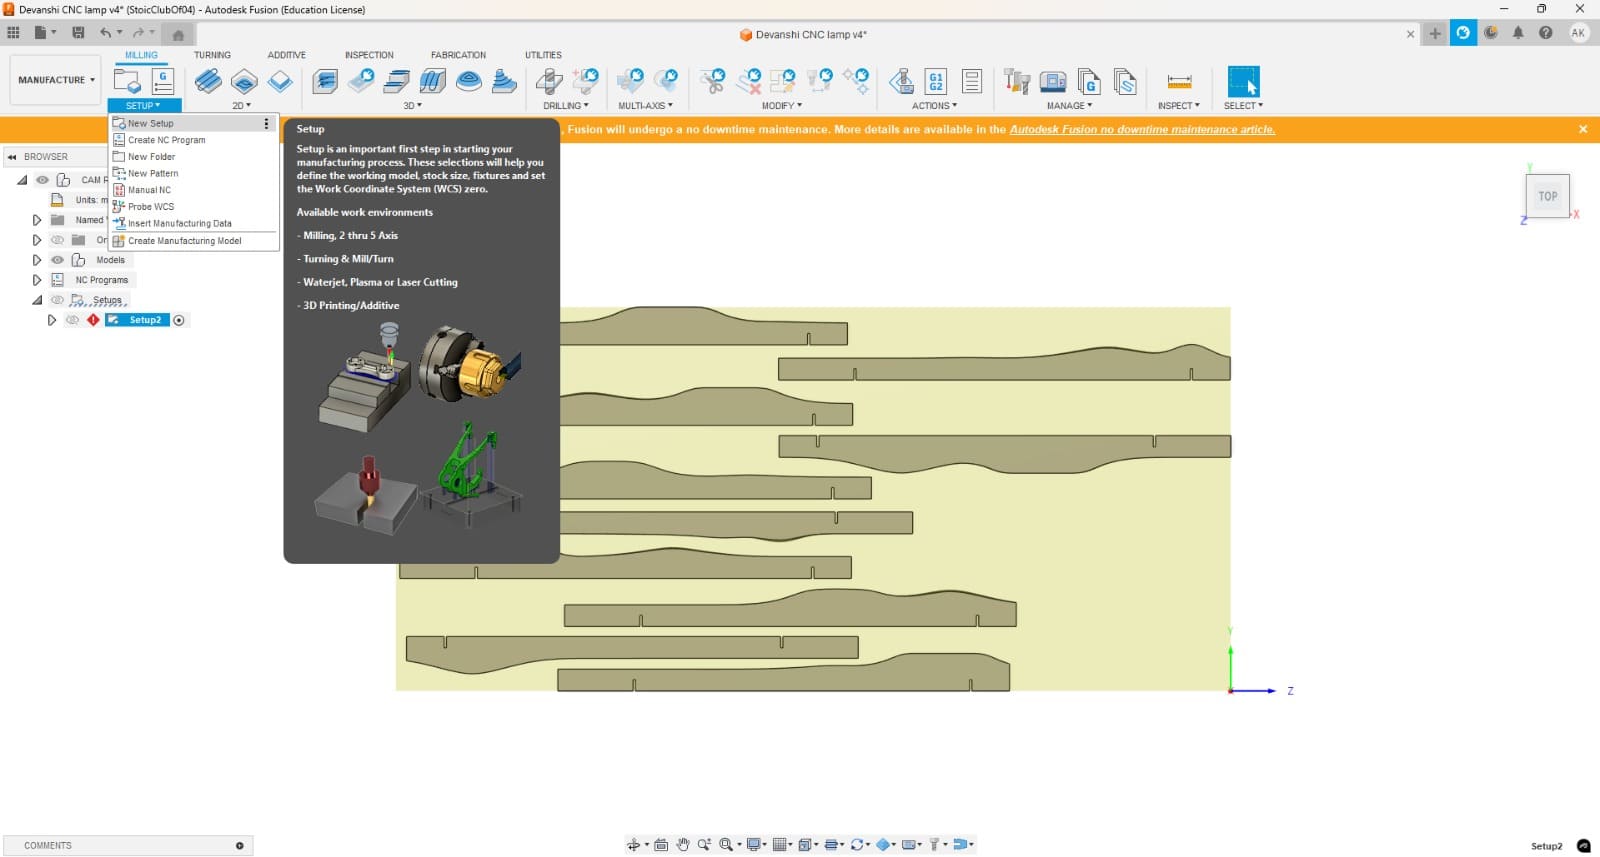Screen dimensions: 1600x857
Task: Click the Post Process G1 G2 icon
Action: pos(936,81)
